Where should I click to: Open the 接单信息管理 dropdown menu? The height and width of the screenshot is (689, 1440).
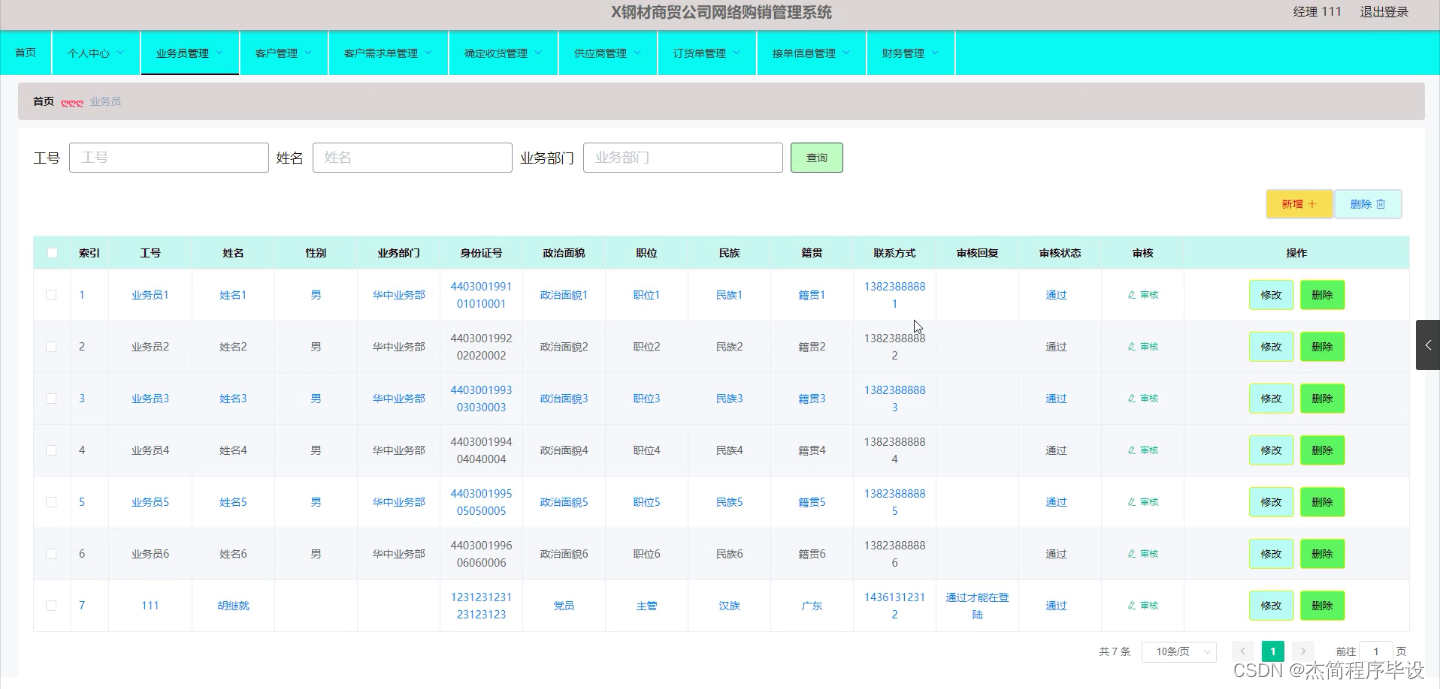click(811, 53)
